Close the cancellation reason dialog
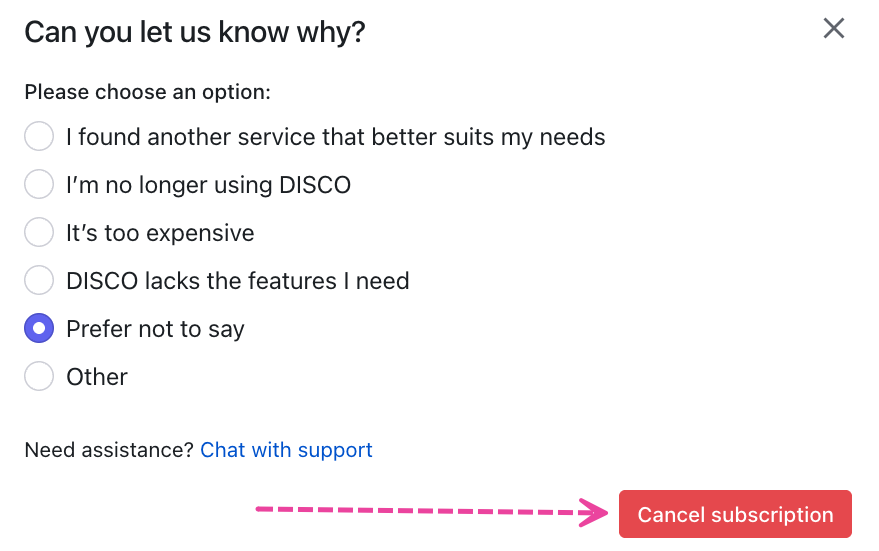The width and height of the screenshot is (879, 551). click(x=833, y=28)
